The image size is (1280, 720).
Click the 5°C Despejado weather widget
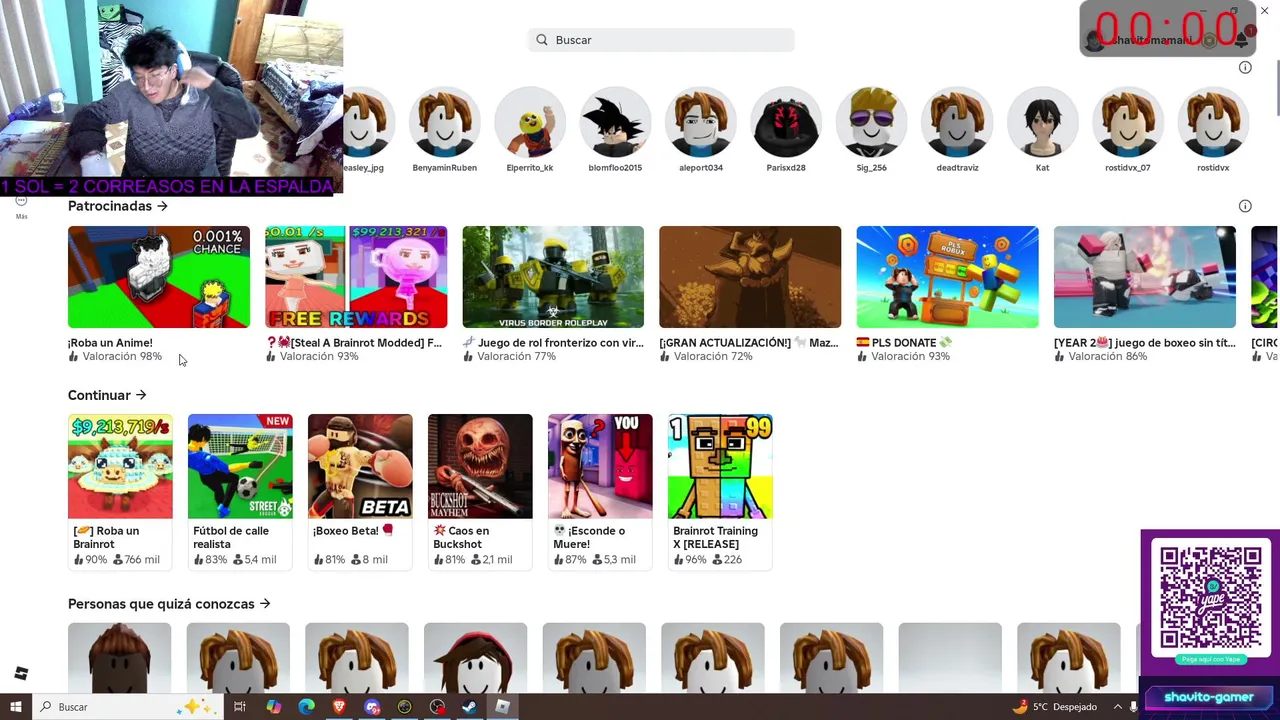(x=1055, y=707)
